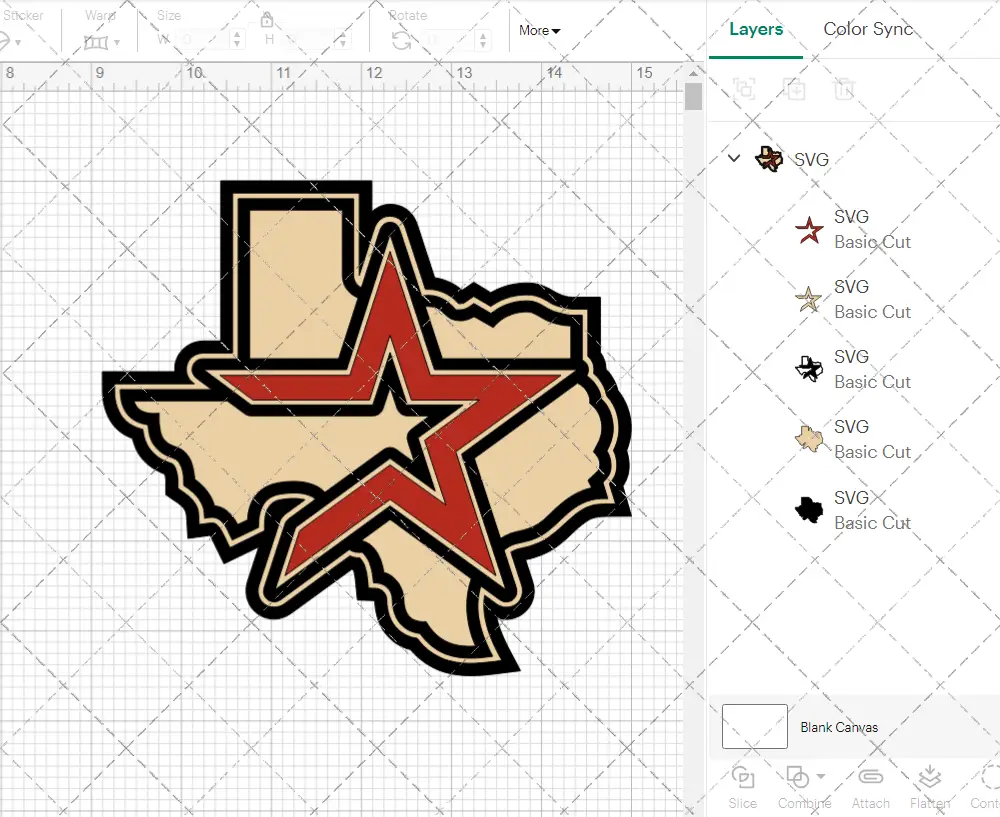The image size is (1000, 817).
Task: Click the Rotate icon in toolbar
Action: 401,40
